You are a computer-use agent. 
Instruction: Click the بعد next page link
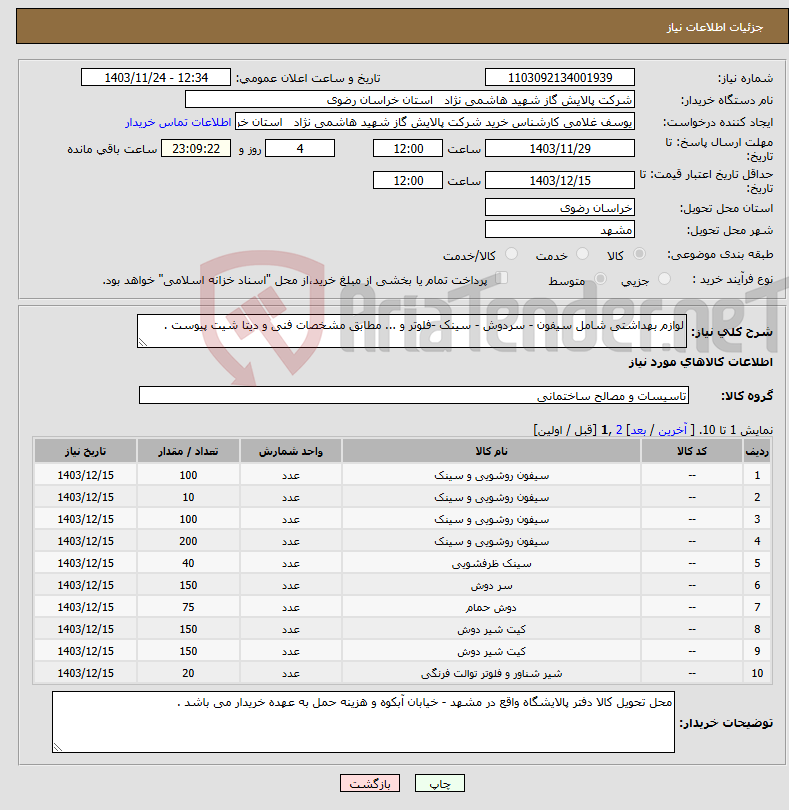[638, 430]
